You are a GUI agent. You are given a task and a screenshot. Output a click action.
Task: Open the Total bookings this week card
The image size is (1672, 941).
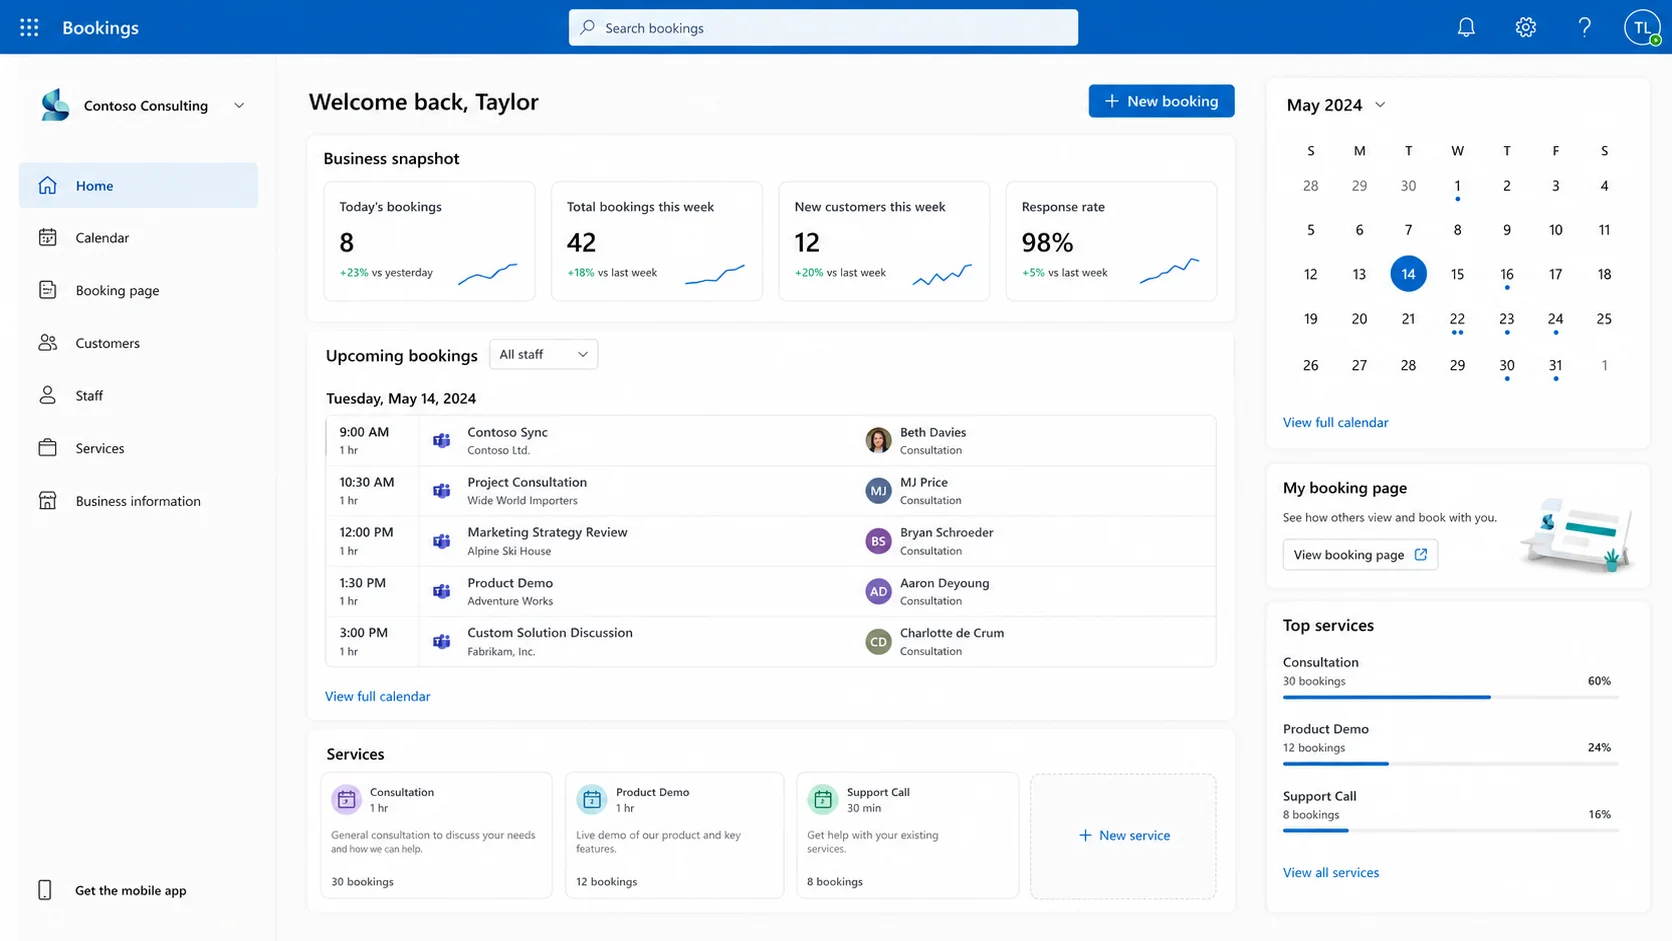pos(657,241)
